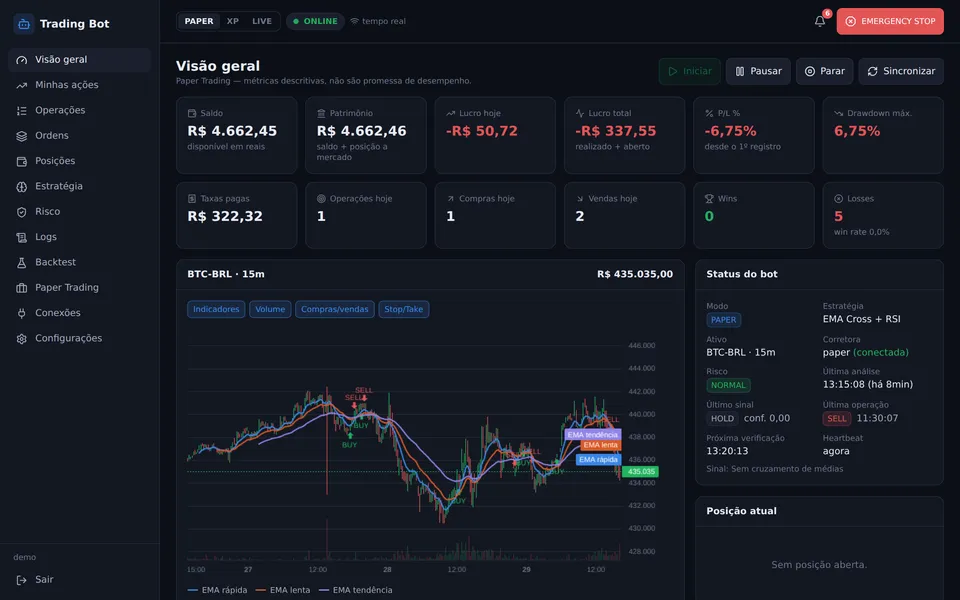Viewport: 960px width, 600px height.
Task: Toggle EMA lenta in chart legend
Action: click(283, 590)
